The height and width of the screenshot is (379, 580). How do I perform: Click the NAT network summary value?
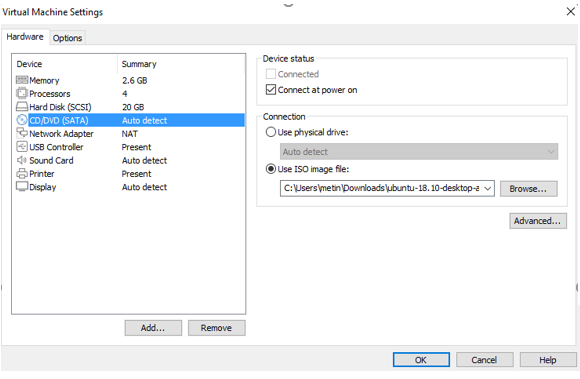click(129, 133)
